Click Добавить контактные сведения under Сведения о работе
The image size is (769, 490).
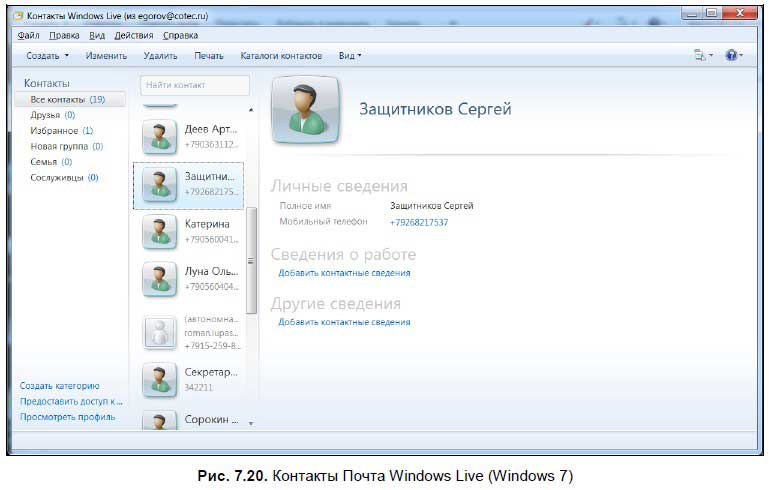click(x=344, y=273)
